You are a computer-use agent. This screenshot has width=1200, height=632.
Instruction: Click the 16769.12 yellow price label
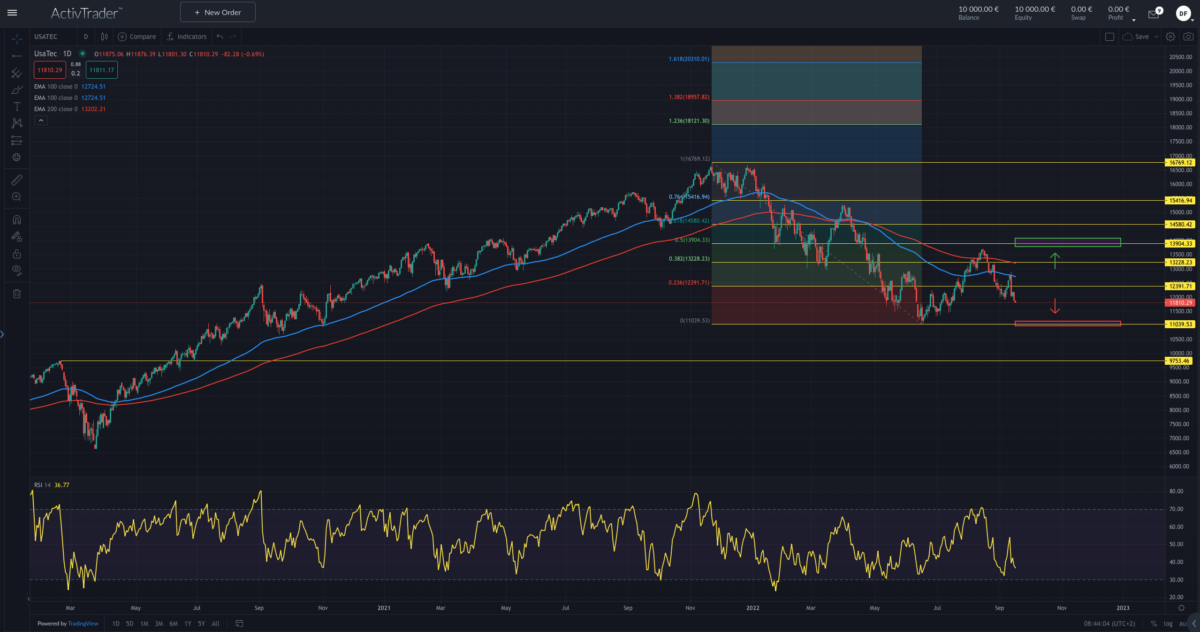coord(1181,162)
